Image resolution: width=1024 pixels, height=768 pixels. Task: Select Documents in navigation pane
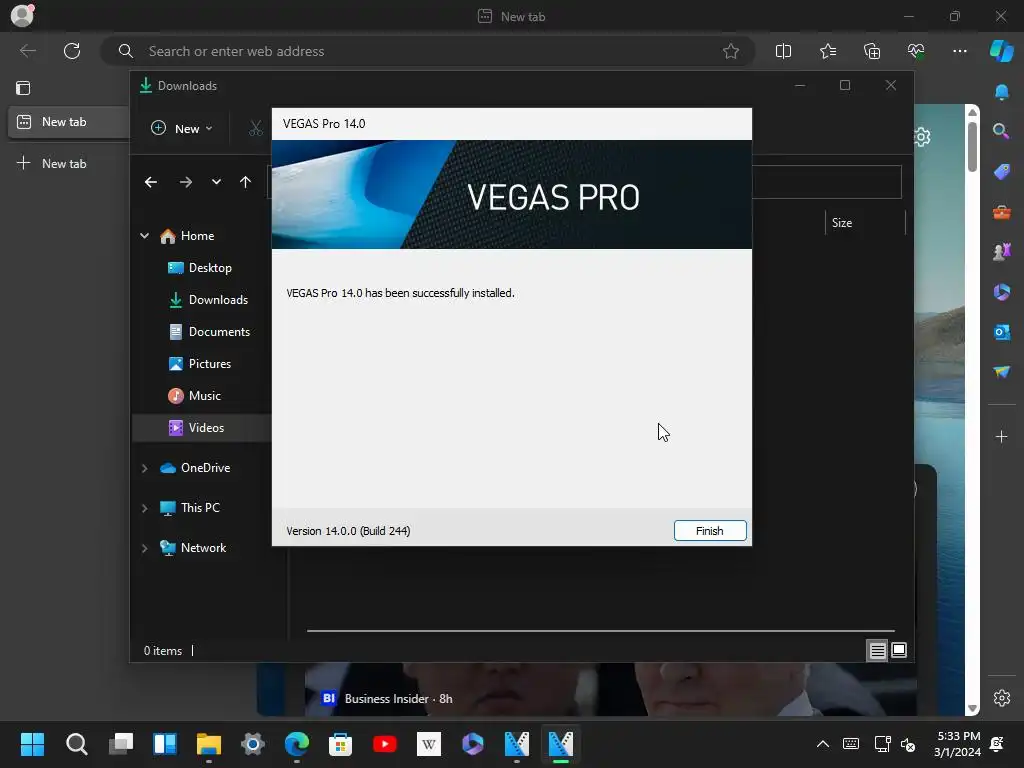click(219, 332)
